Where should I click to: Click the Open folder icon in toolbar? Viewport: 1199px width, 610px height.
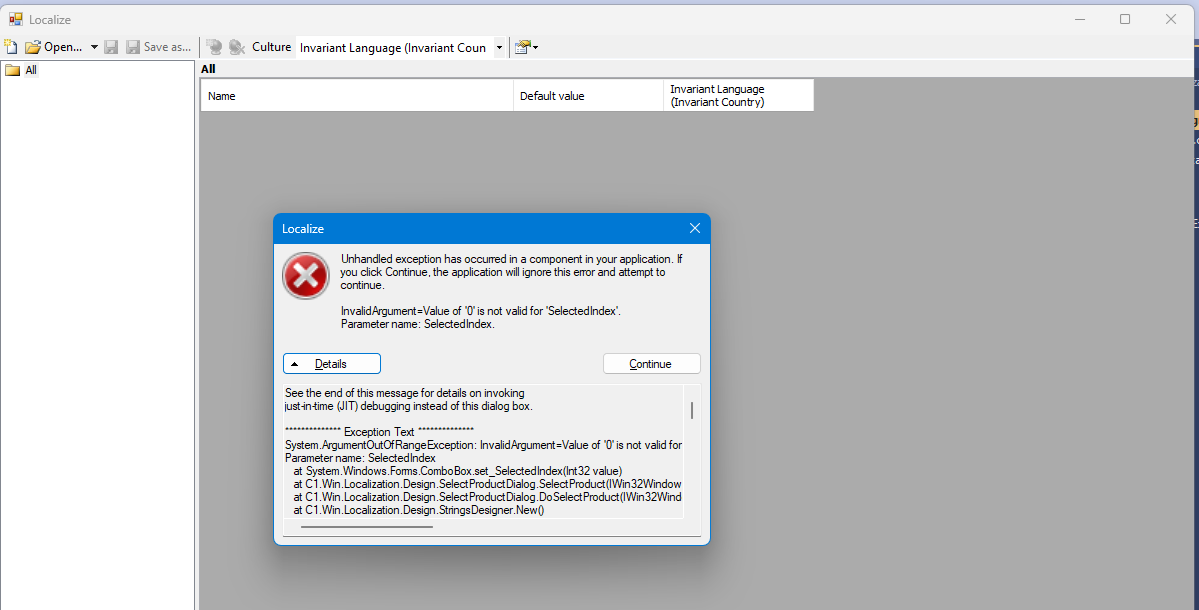coord(33,47)
